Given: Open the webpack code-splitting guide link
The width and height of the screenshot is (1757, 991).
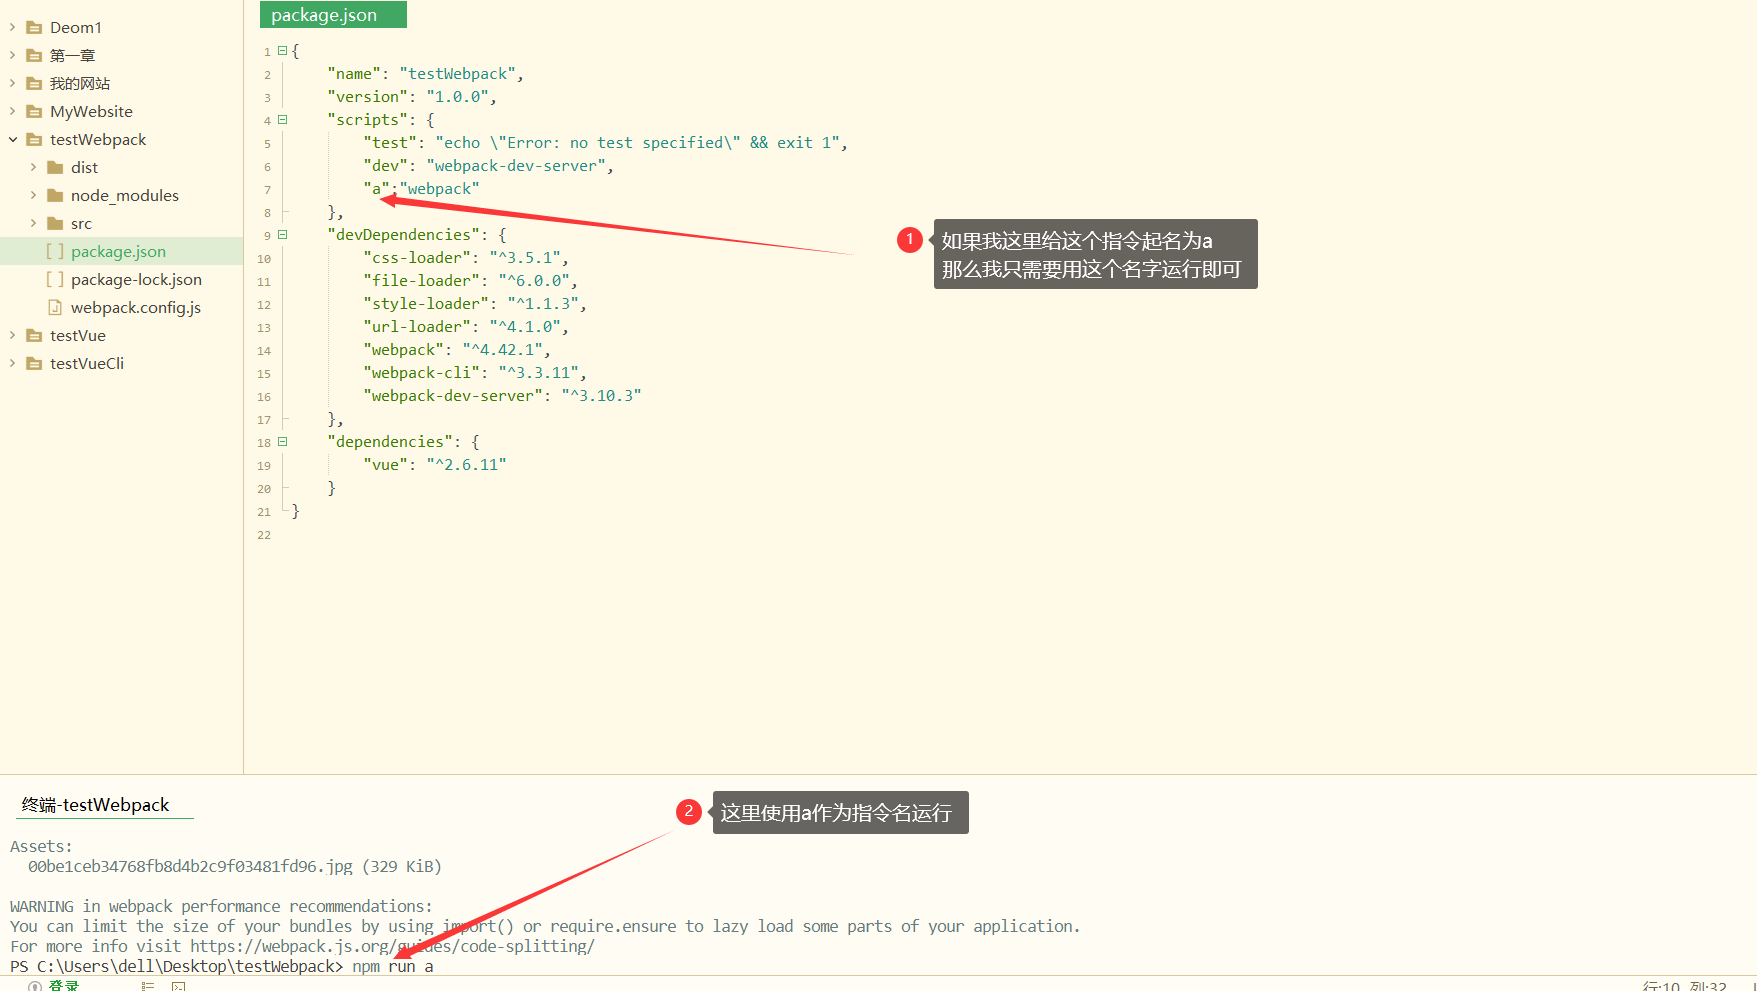Looking at the screenshot, I should point(392,946).
